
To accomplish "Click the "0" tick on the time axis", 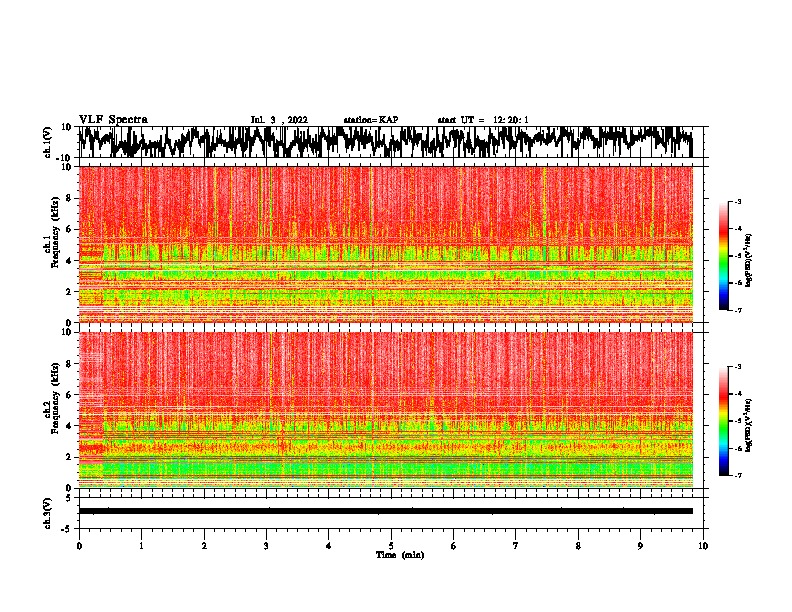I will click(x=79, y=546).
